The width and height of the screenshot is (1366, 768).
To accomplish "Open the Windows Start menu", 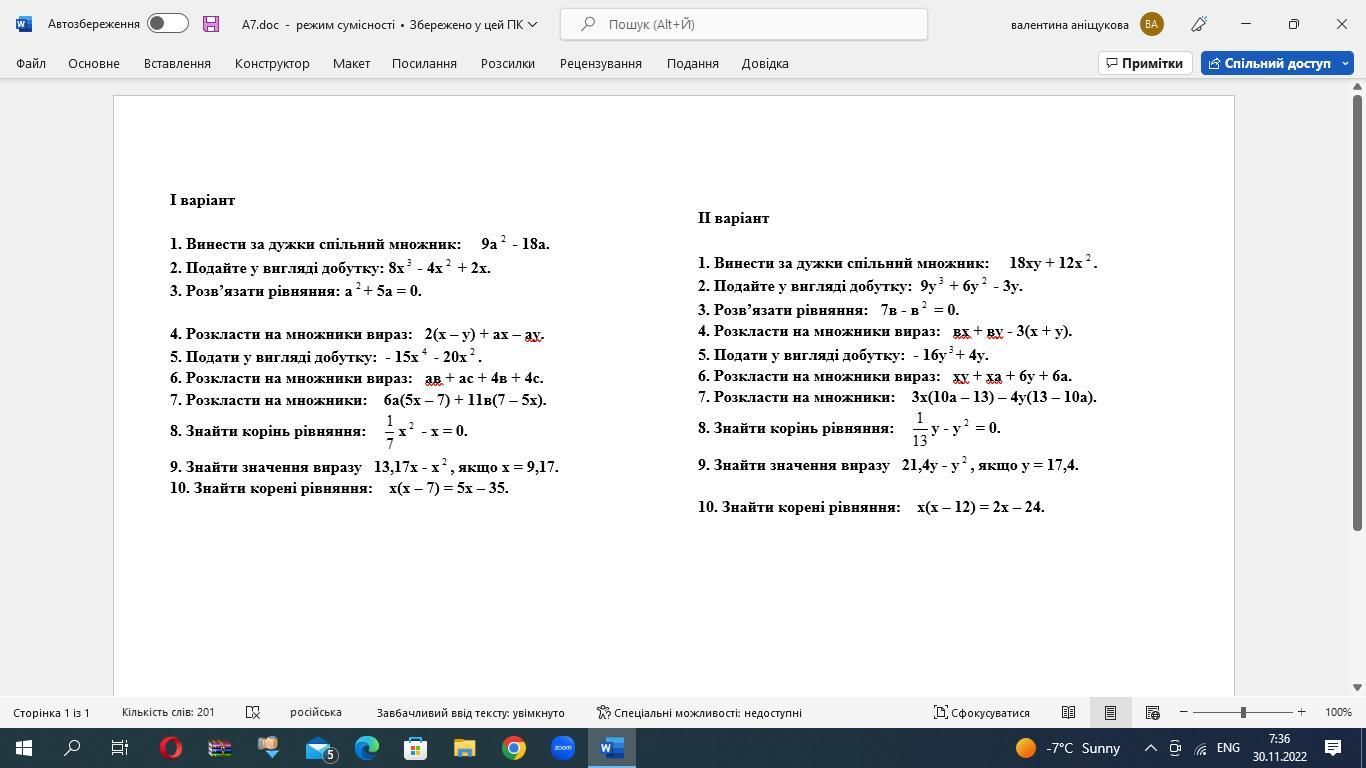I will click(x=24, y=748).
